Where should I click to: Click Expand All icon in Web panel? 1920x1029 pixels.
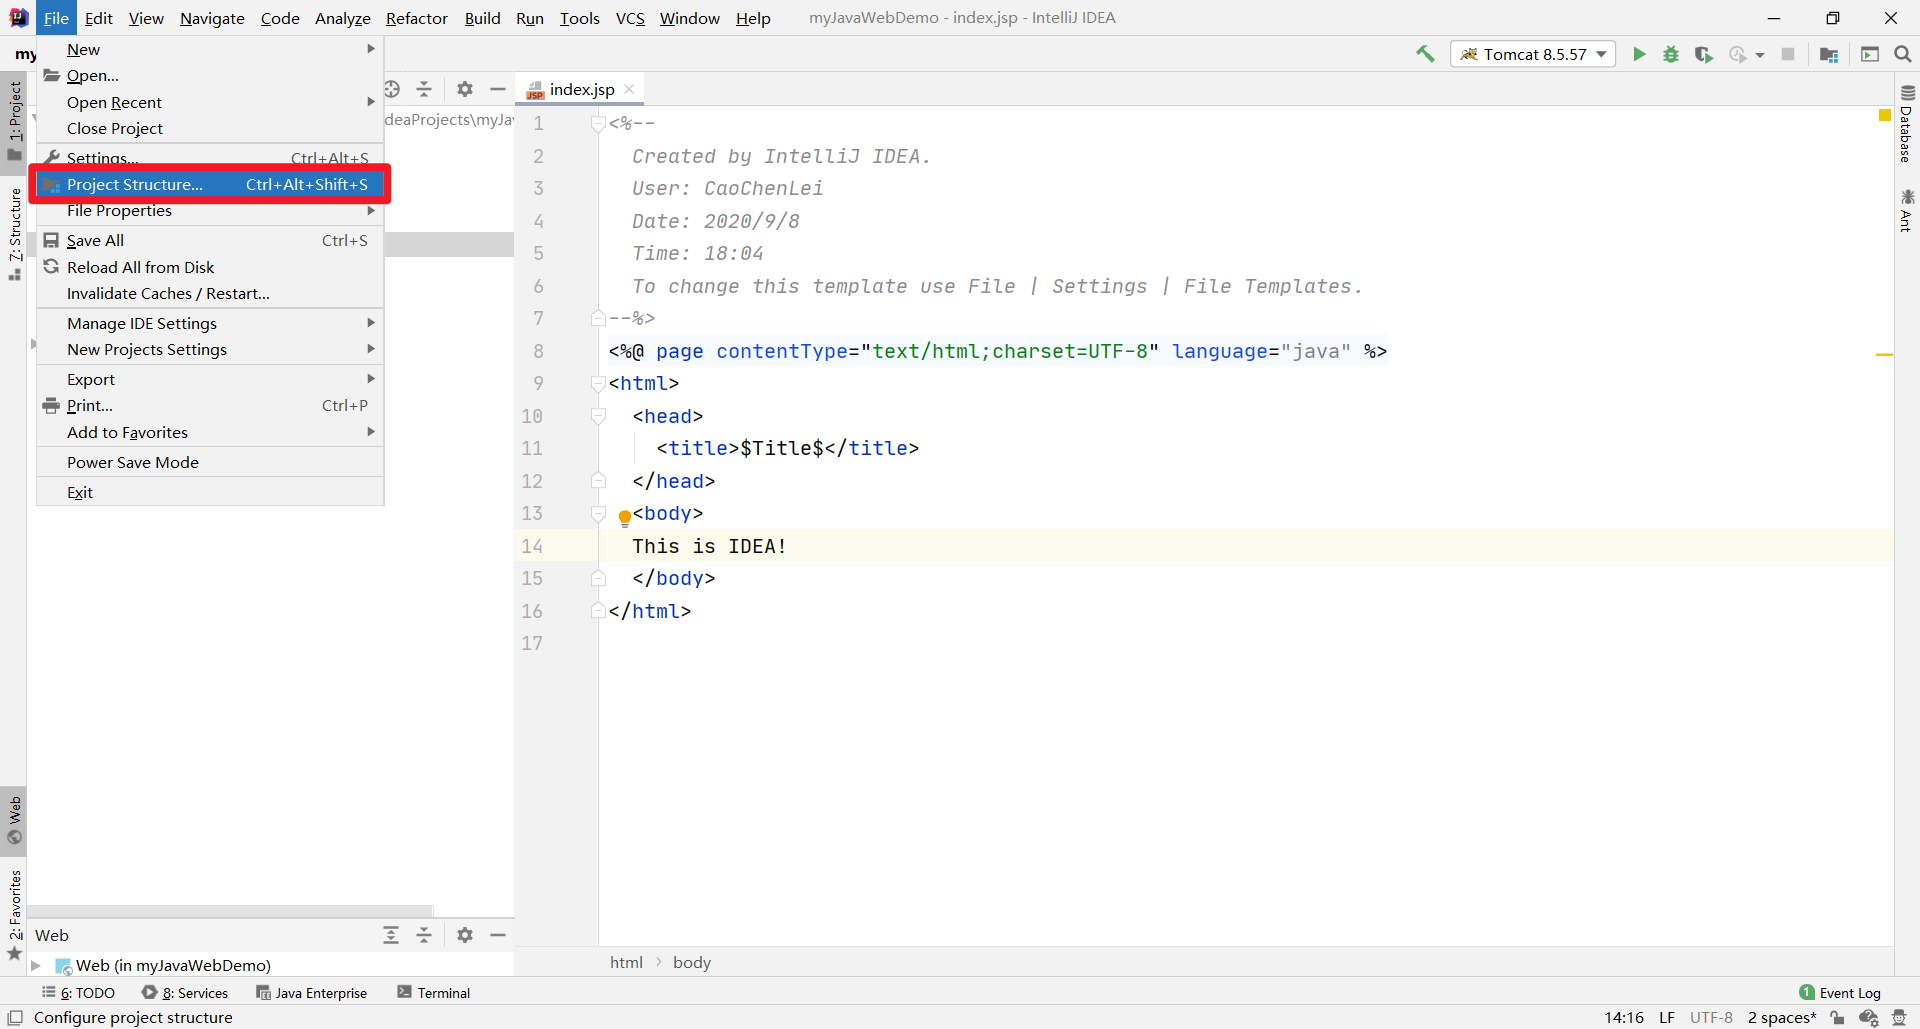point(391,935)
